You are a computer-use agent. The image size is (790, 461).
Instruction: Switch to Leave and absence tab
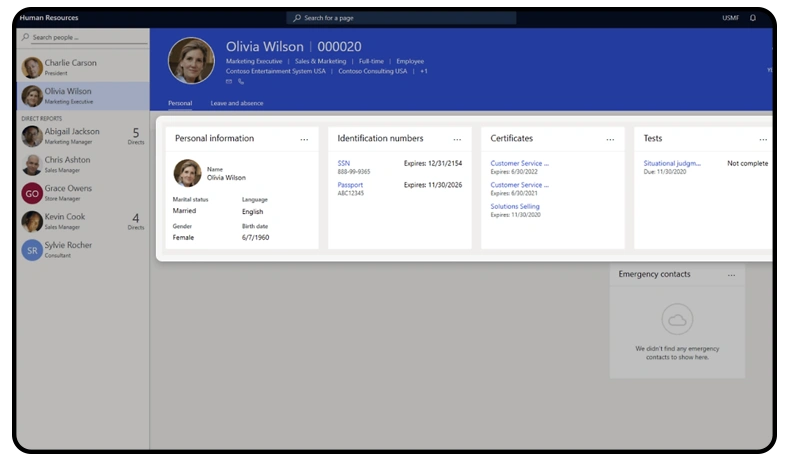(x=237, y=103)
